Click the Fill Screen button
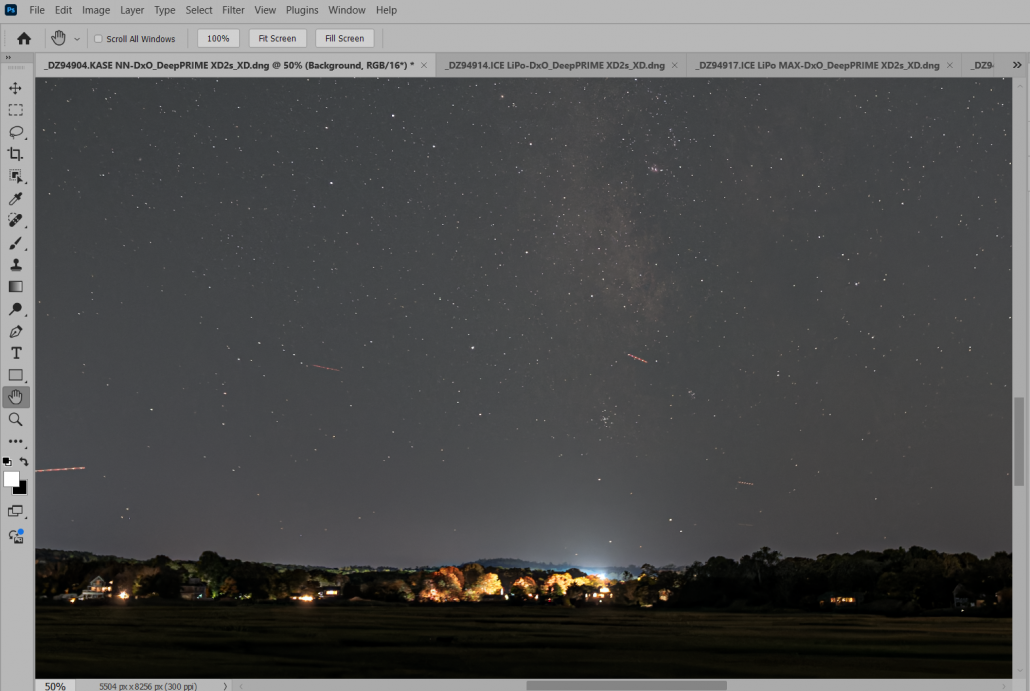The width and height of the screenshot is (1030, 691). [344, 39]
